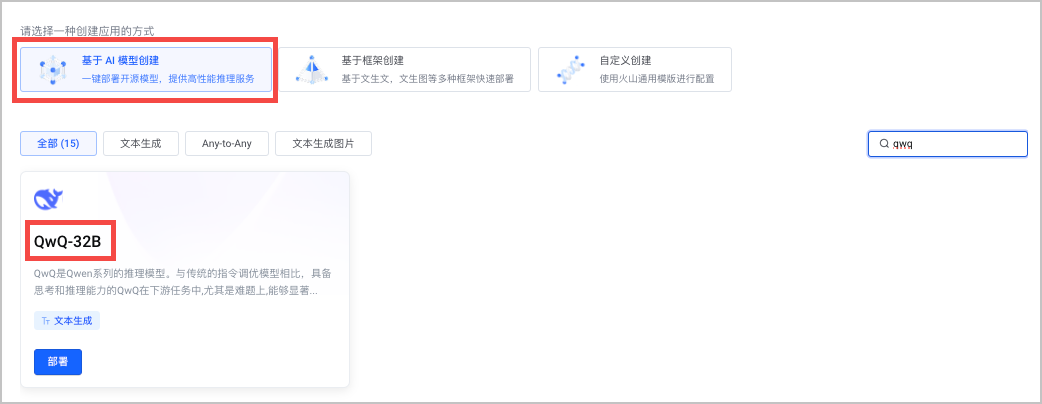This screenshot has width=1042, height=404.
Task: Click the text 基于文生文，文生图等多种框架快速部署
Action: (427, 78)
